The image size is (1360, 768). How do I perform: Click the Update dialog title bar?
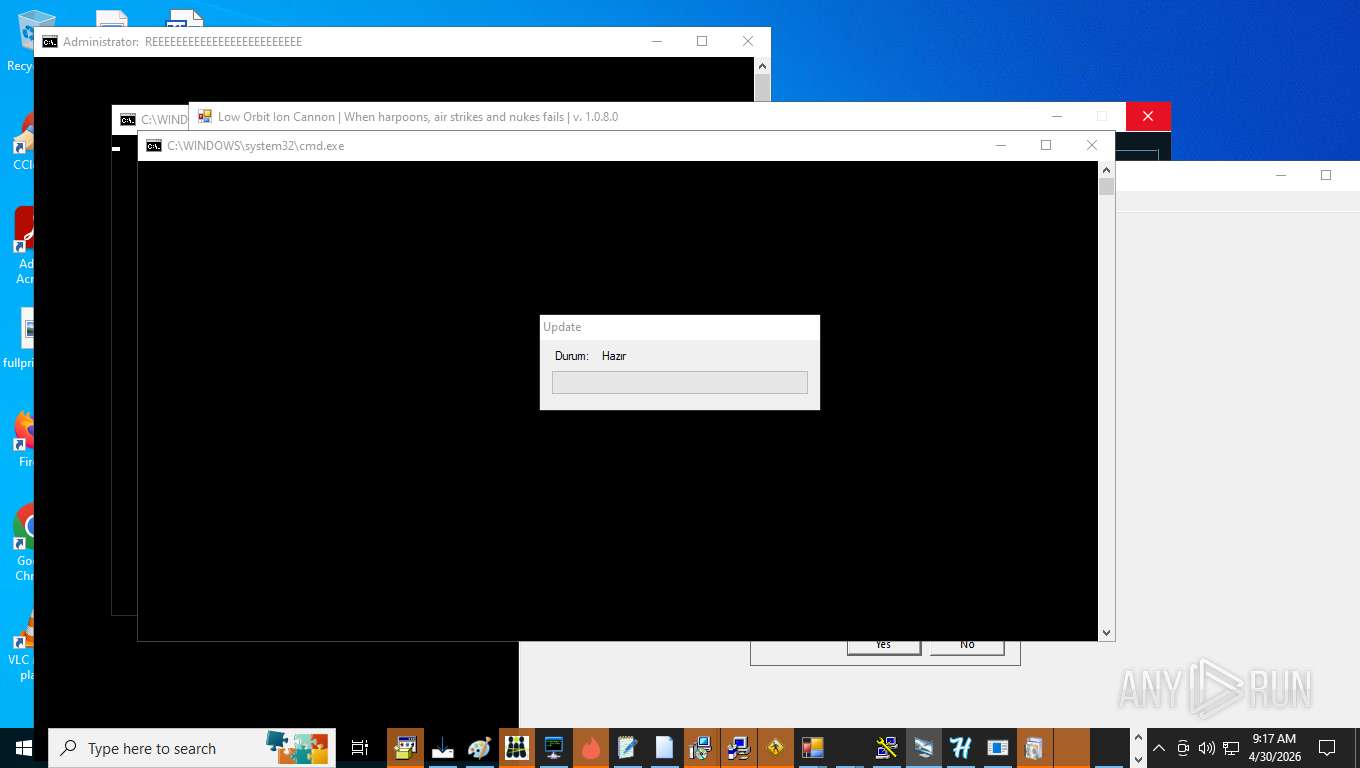(x=680, y=327)
